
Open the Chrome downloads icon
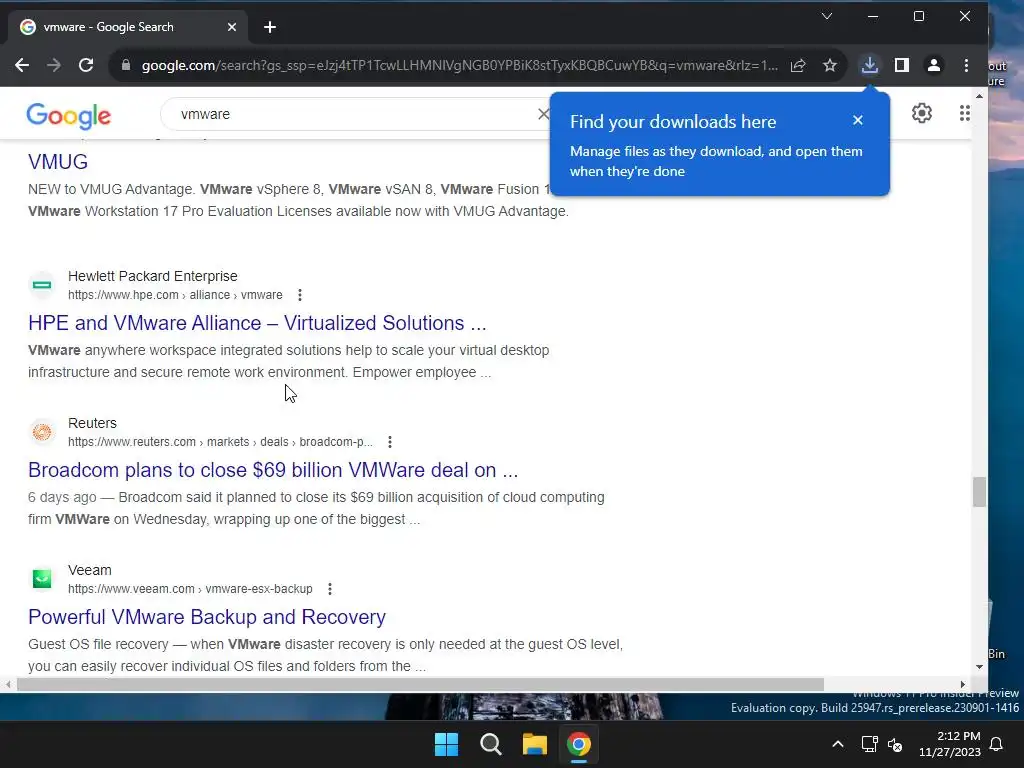click(869, 65)
